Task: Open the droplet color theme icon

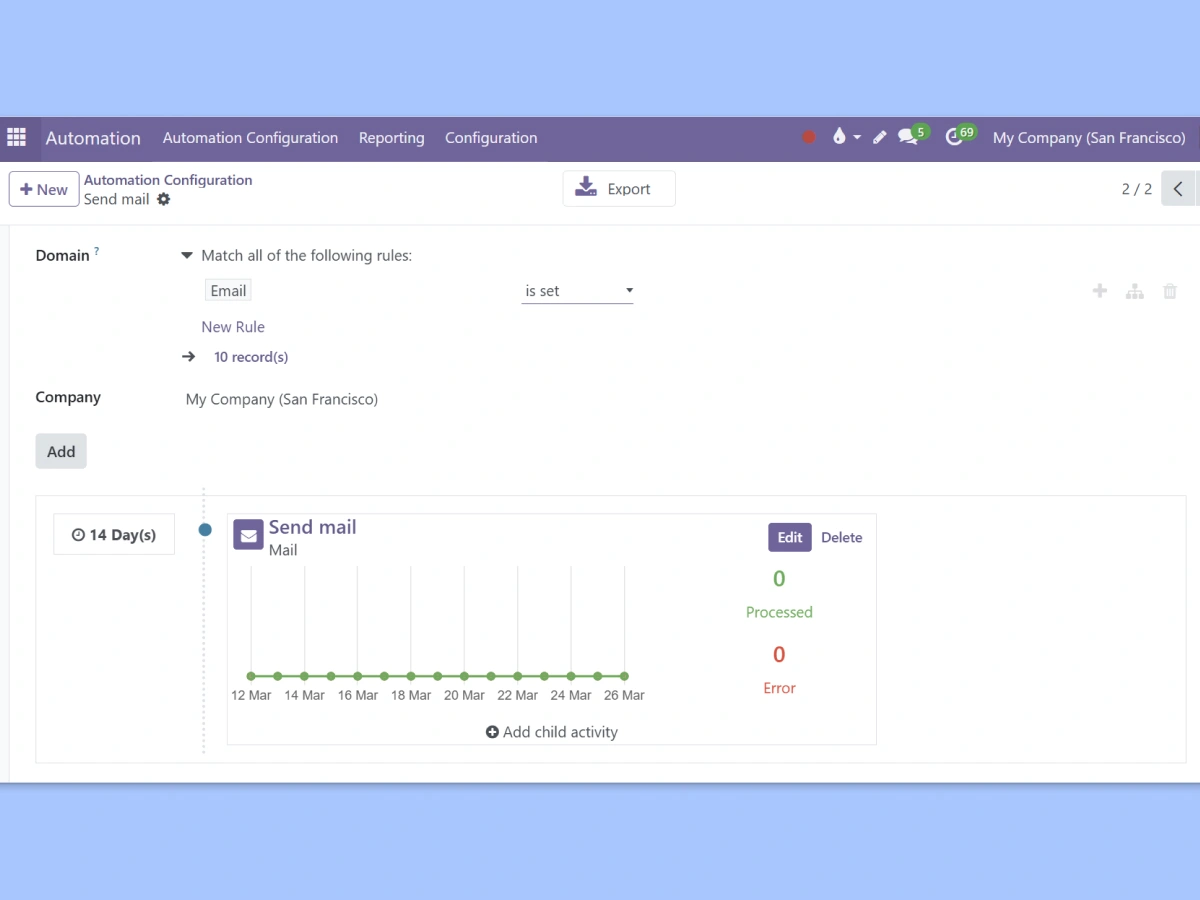Action: tap(839, 138)
